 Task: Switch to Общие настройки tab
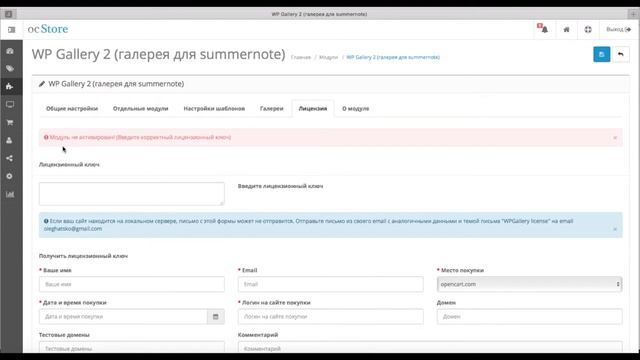tap(72, 109)
